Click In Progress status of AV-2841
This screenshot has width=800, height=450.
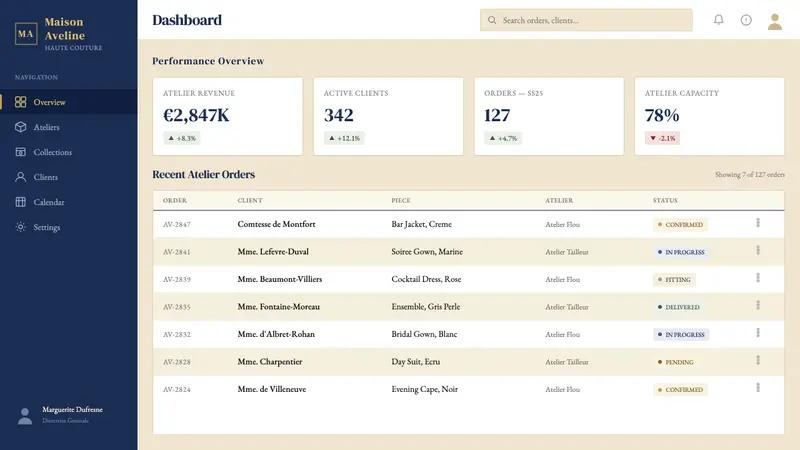pos(681,252)
